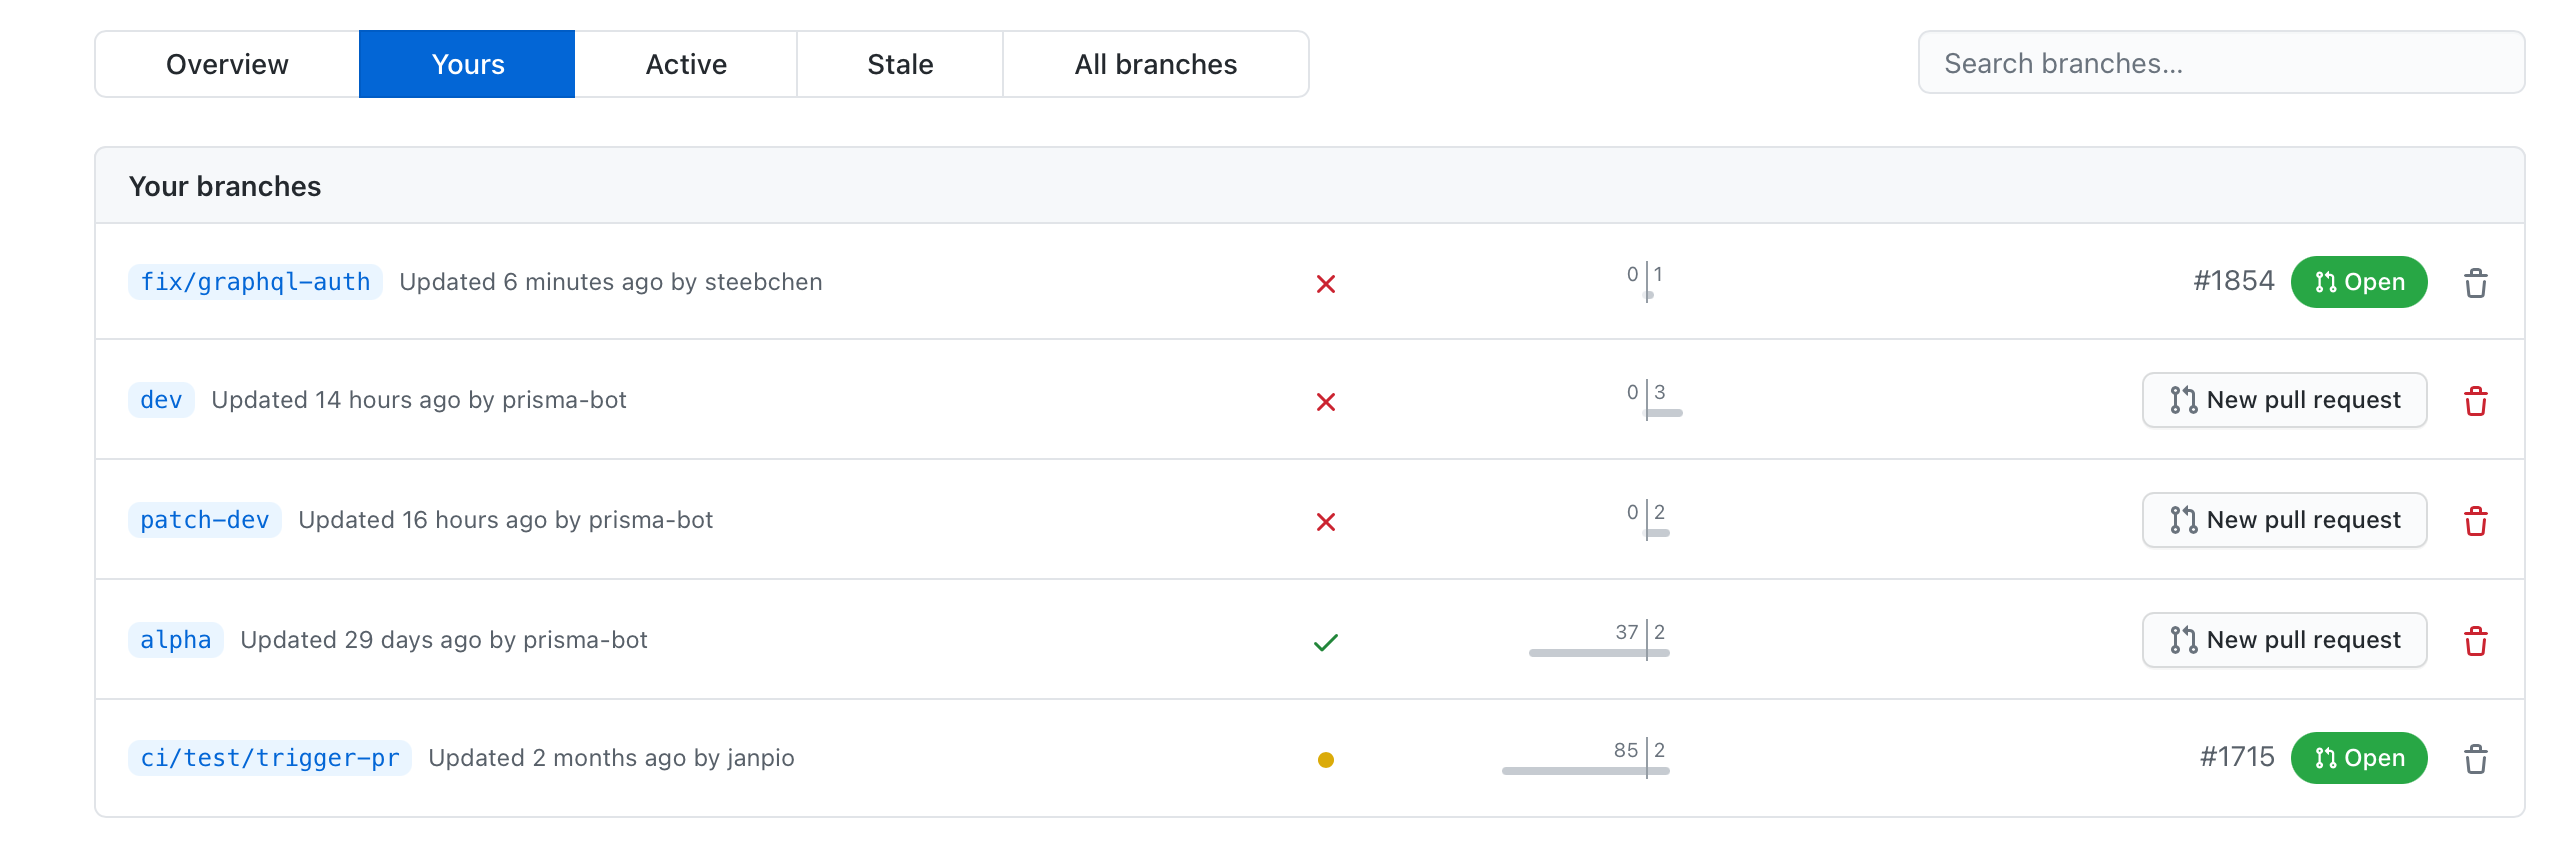Delete the alpha branch via red trash icon
The height and width of the screenshot is (858, 2574).
tap(2477, 640)
